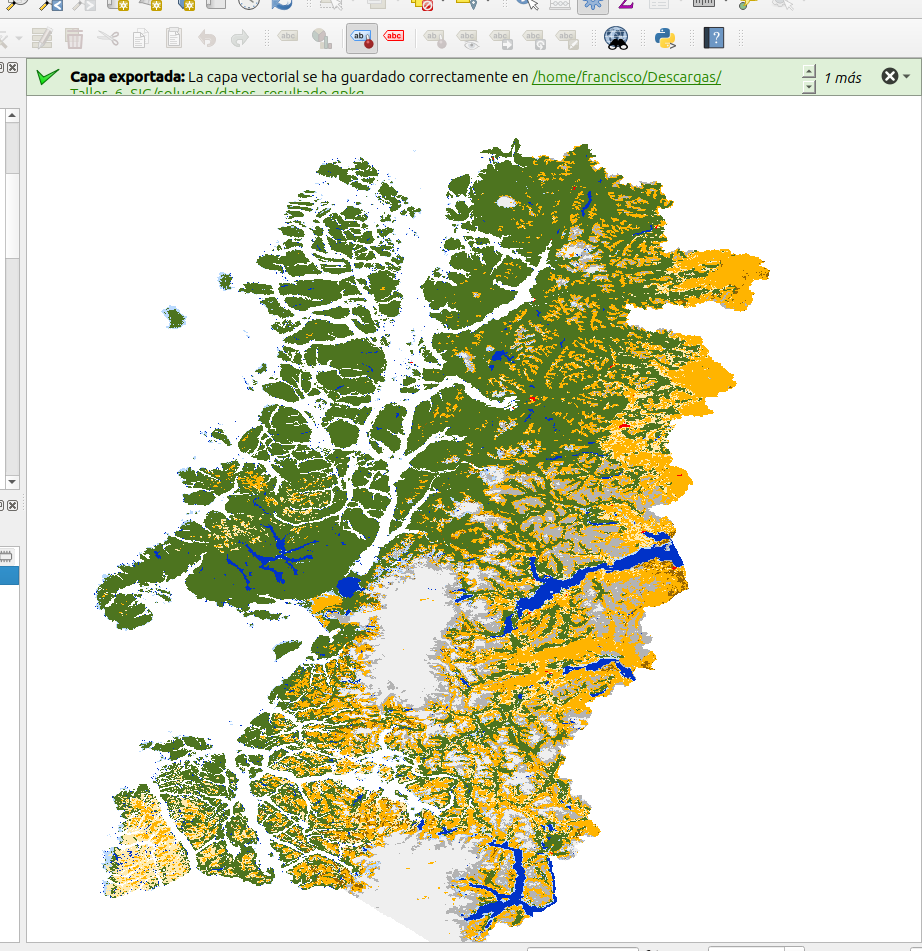
Task: Click the trash delete selected icon
Action: (x=74, y=39)
